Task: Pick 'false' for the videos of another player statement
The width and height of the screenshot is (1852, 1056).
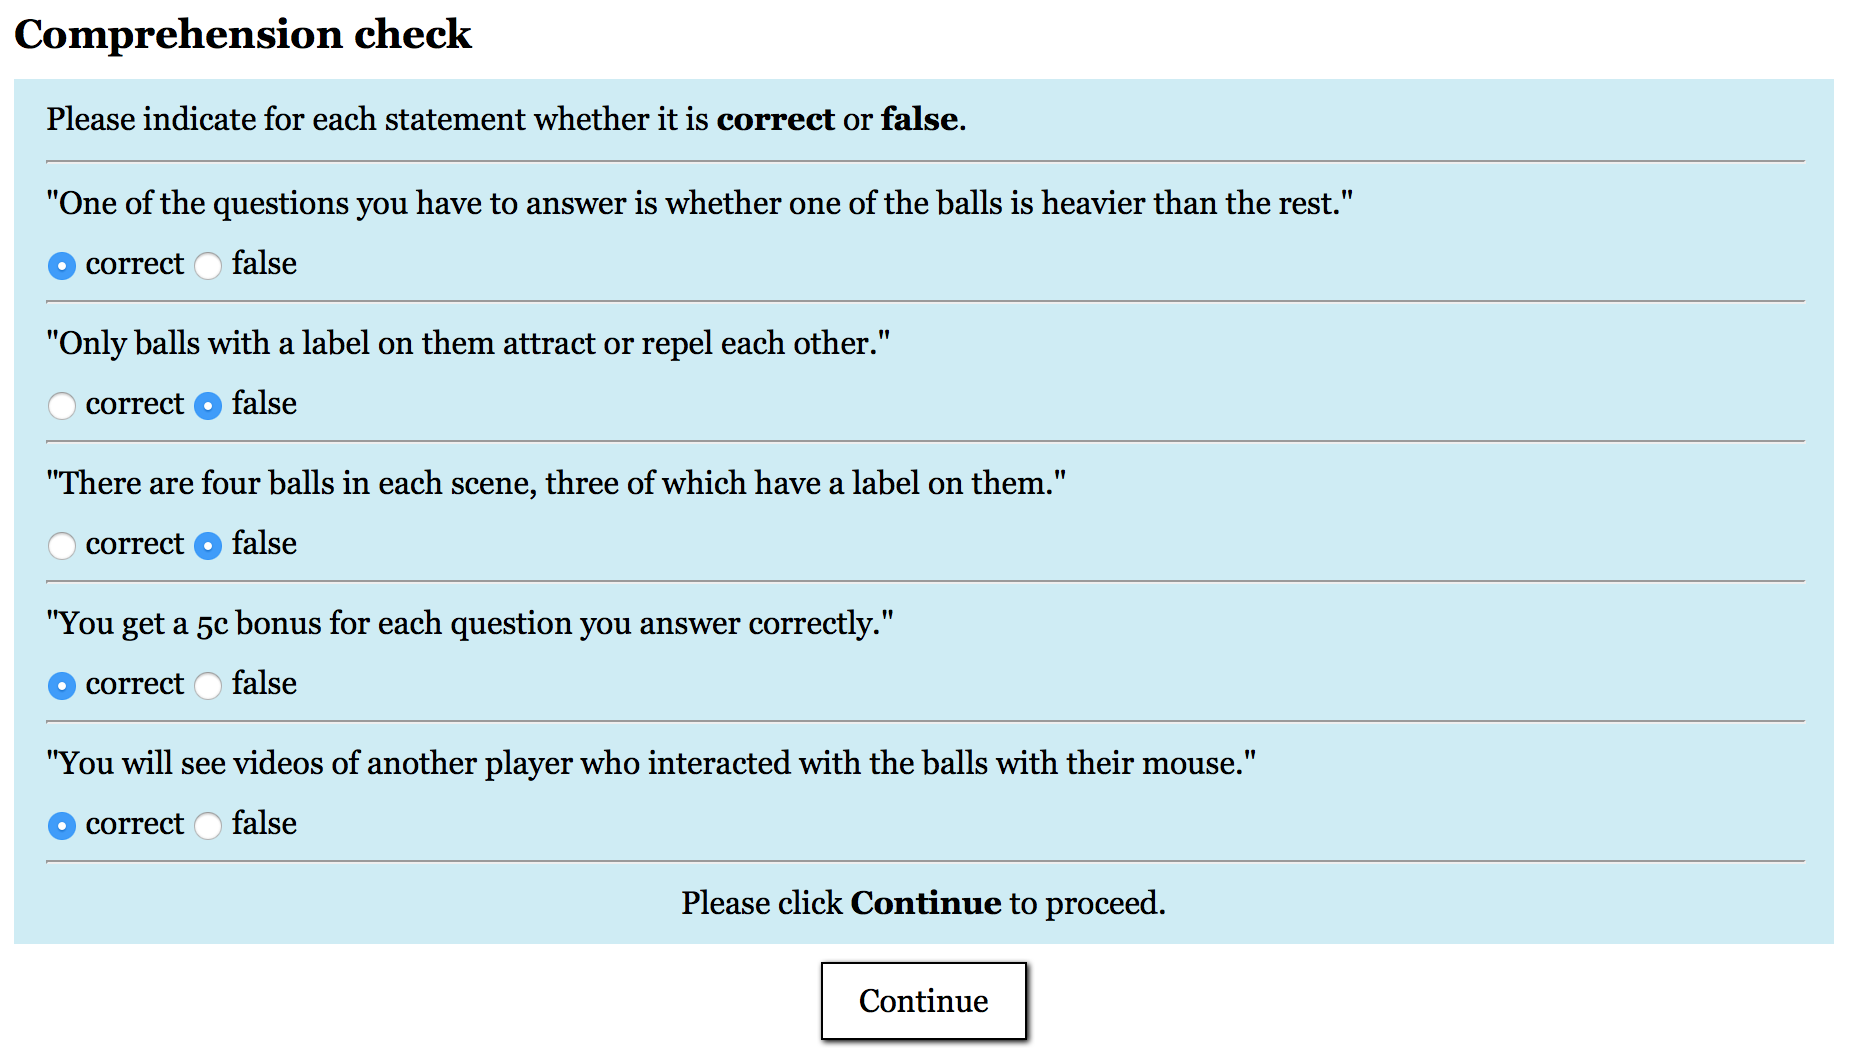Action: click(x=208, y=825)
